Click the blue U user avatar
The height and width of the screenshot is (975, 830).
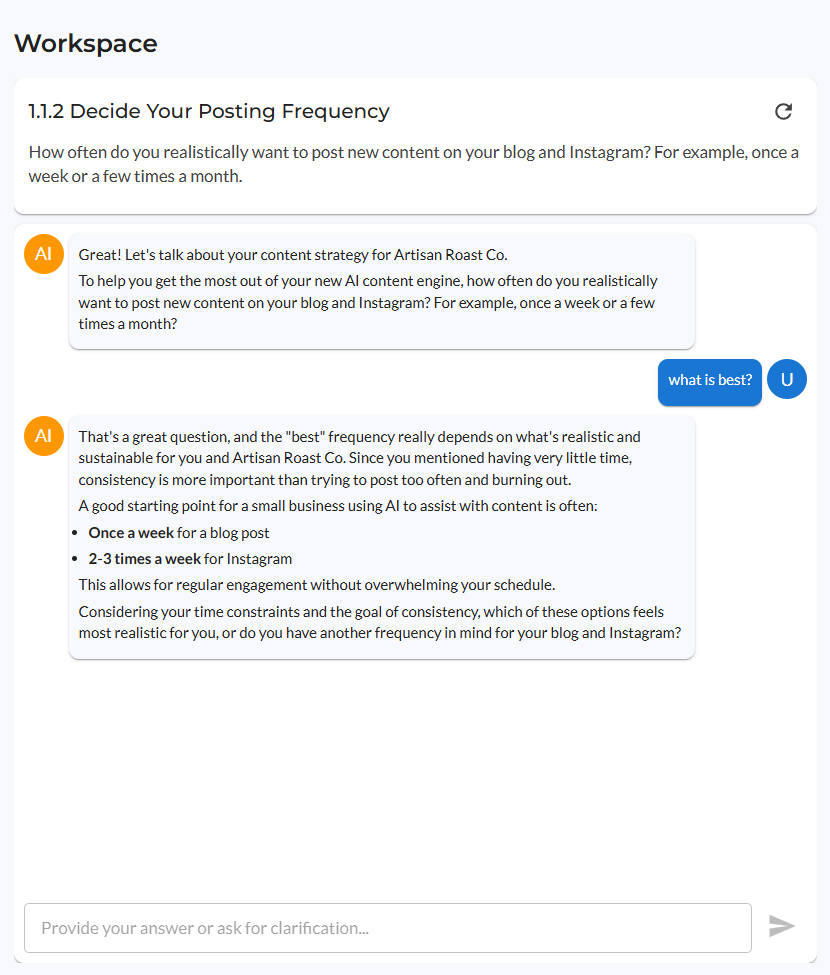pos(787,379)
